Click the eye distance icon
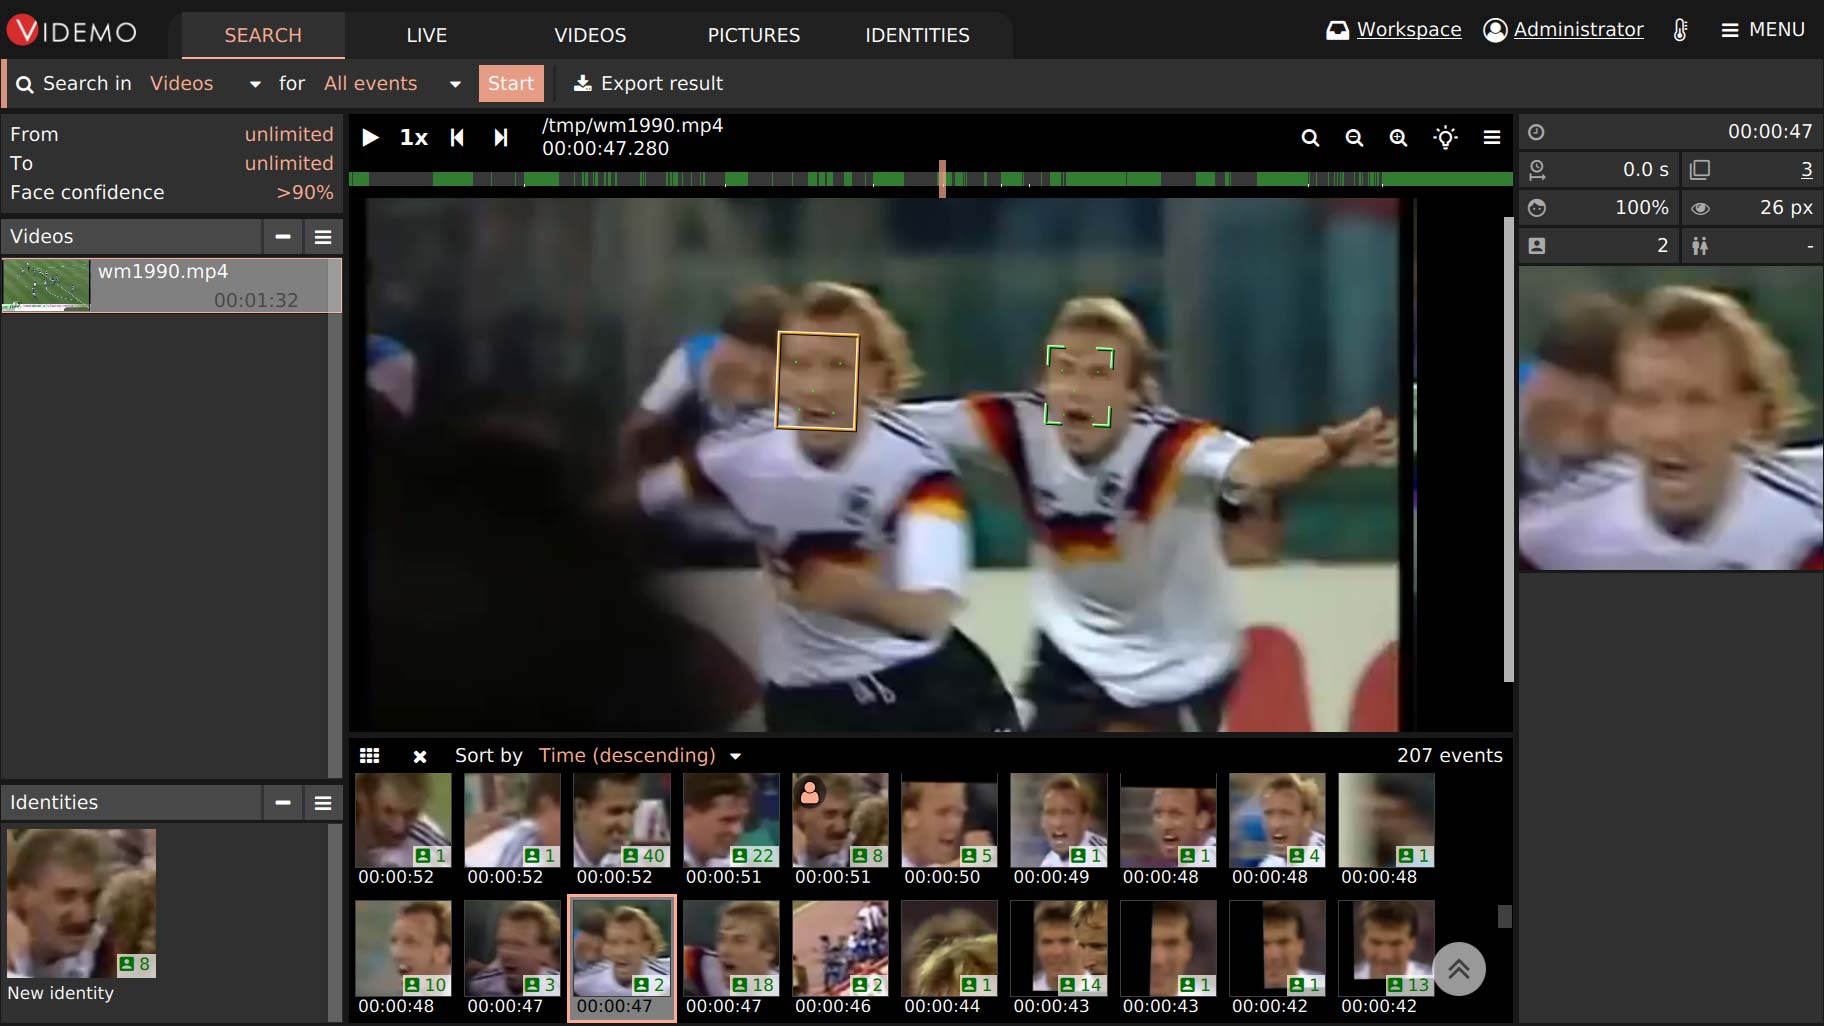Image resolution: width=1824 pixels, height=1026 pixels. click(1700, 208)
